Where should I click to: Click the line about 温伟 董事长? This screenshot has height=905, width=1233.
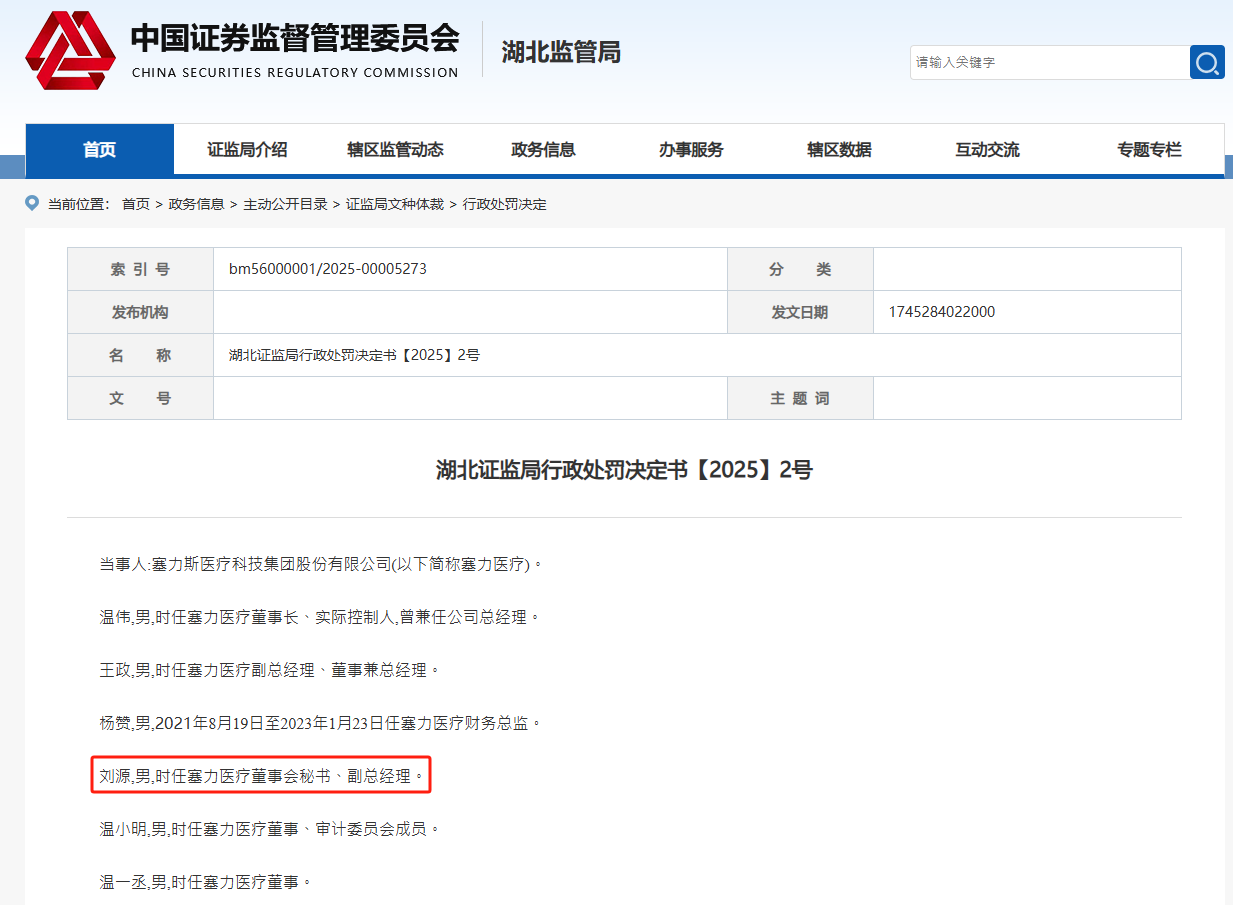[x=319, y=617]
